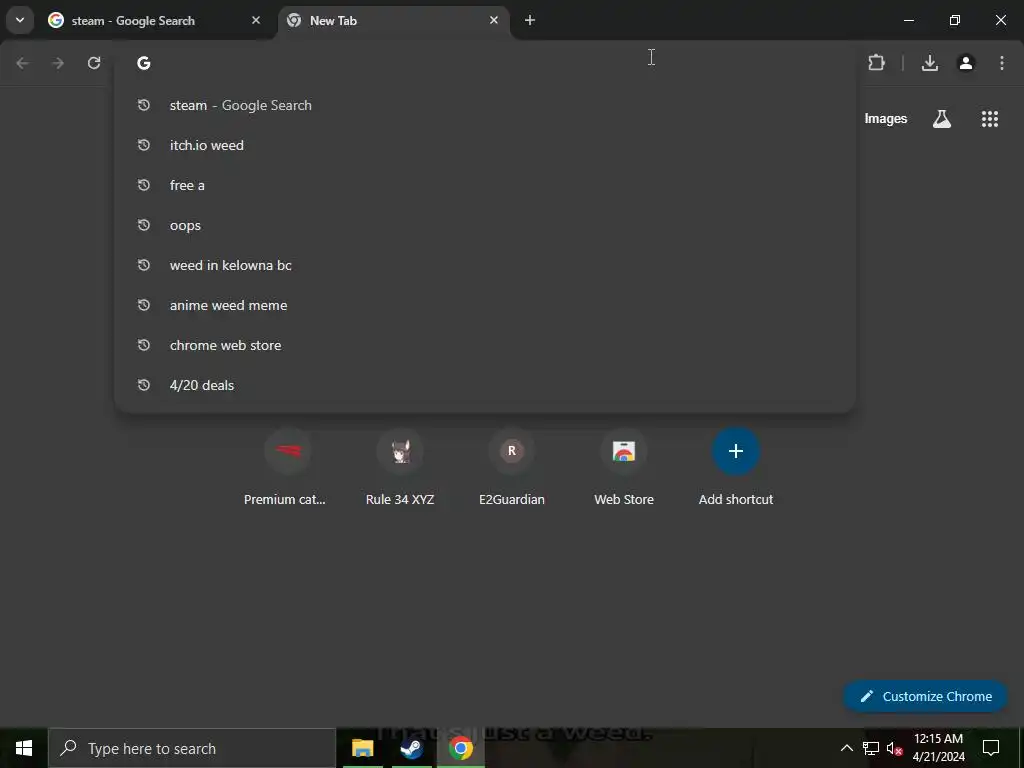Open the clock showing 12:15 AM
Image resolution: width=1024 pixels, height=768 pixels.
938,748
